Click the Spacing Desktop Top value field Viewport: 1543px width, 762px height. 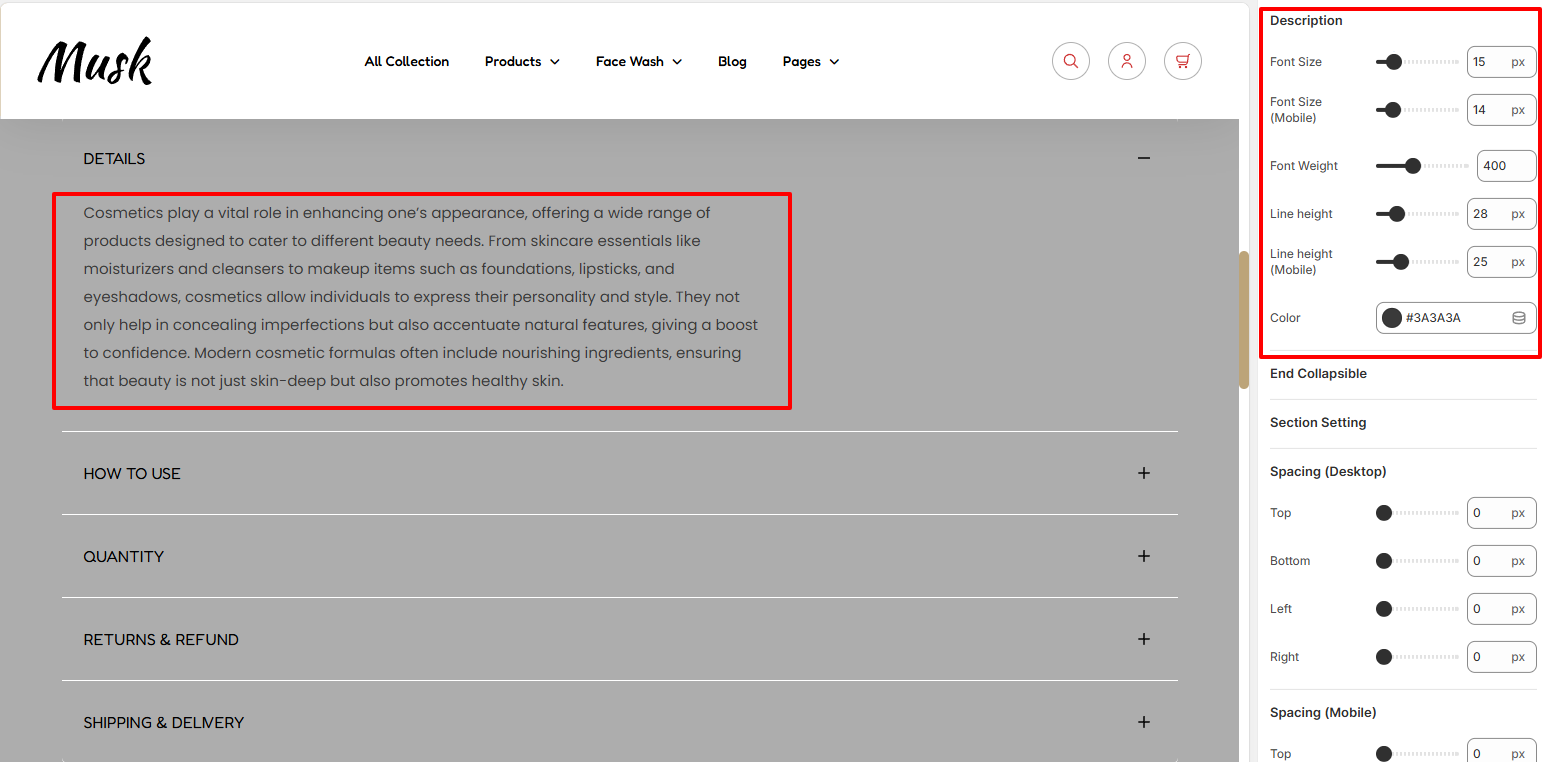[x=1501, y=513]
